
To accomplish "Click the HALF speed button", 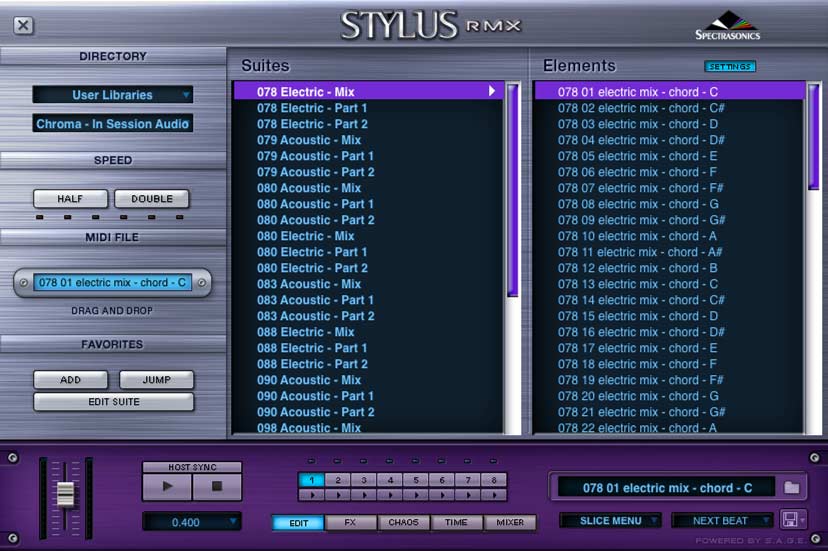I will [x=70, y=199].
